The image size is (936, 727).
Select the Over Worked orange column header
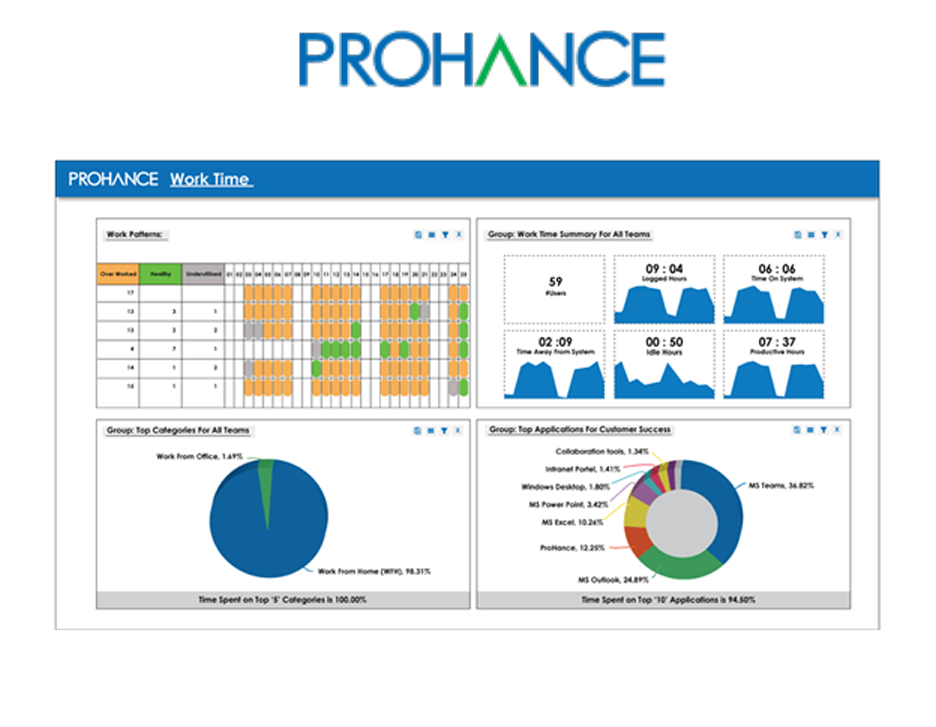coord(118,274)
